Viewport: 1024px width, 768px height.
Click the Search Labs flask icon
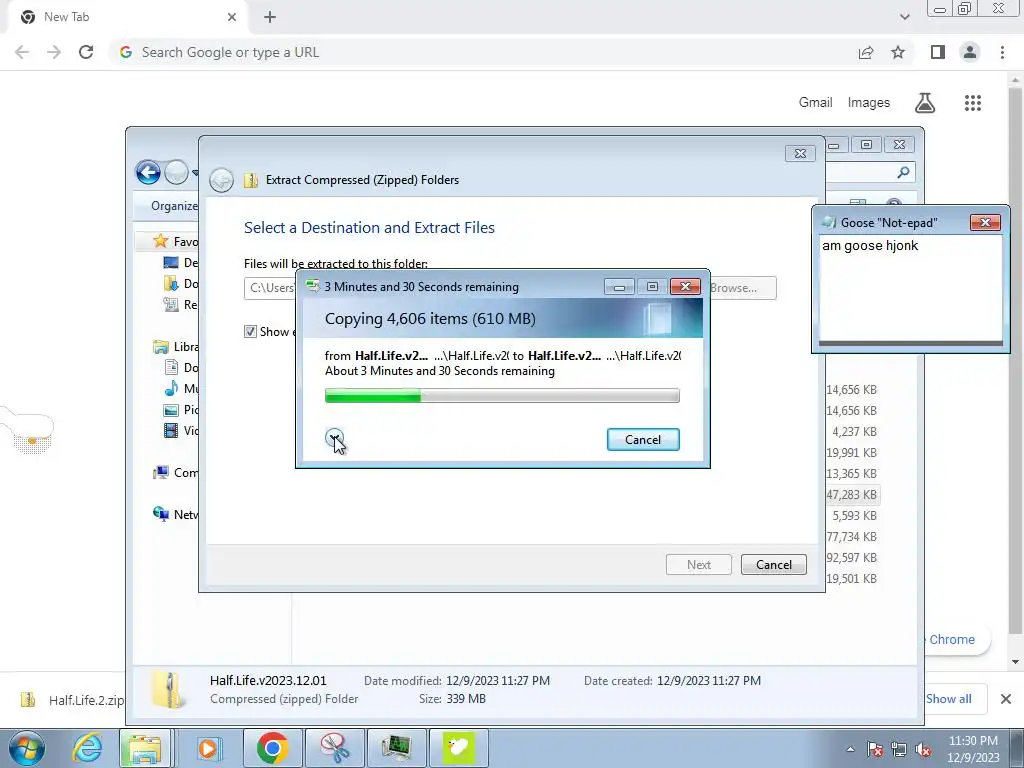[925, 103]
